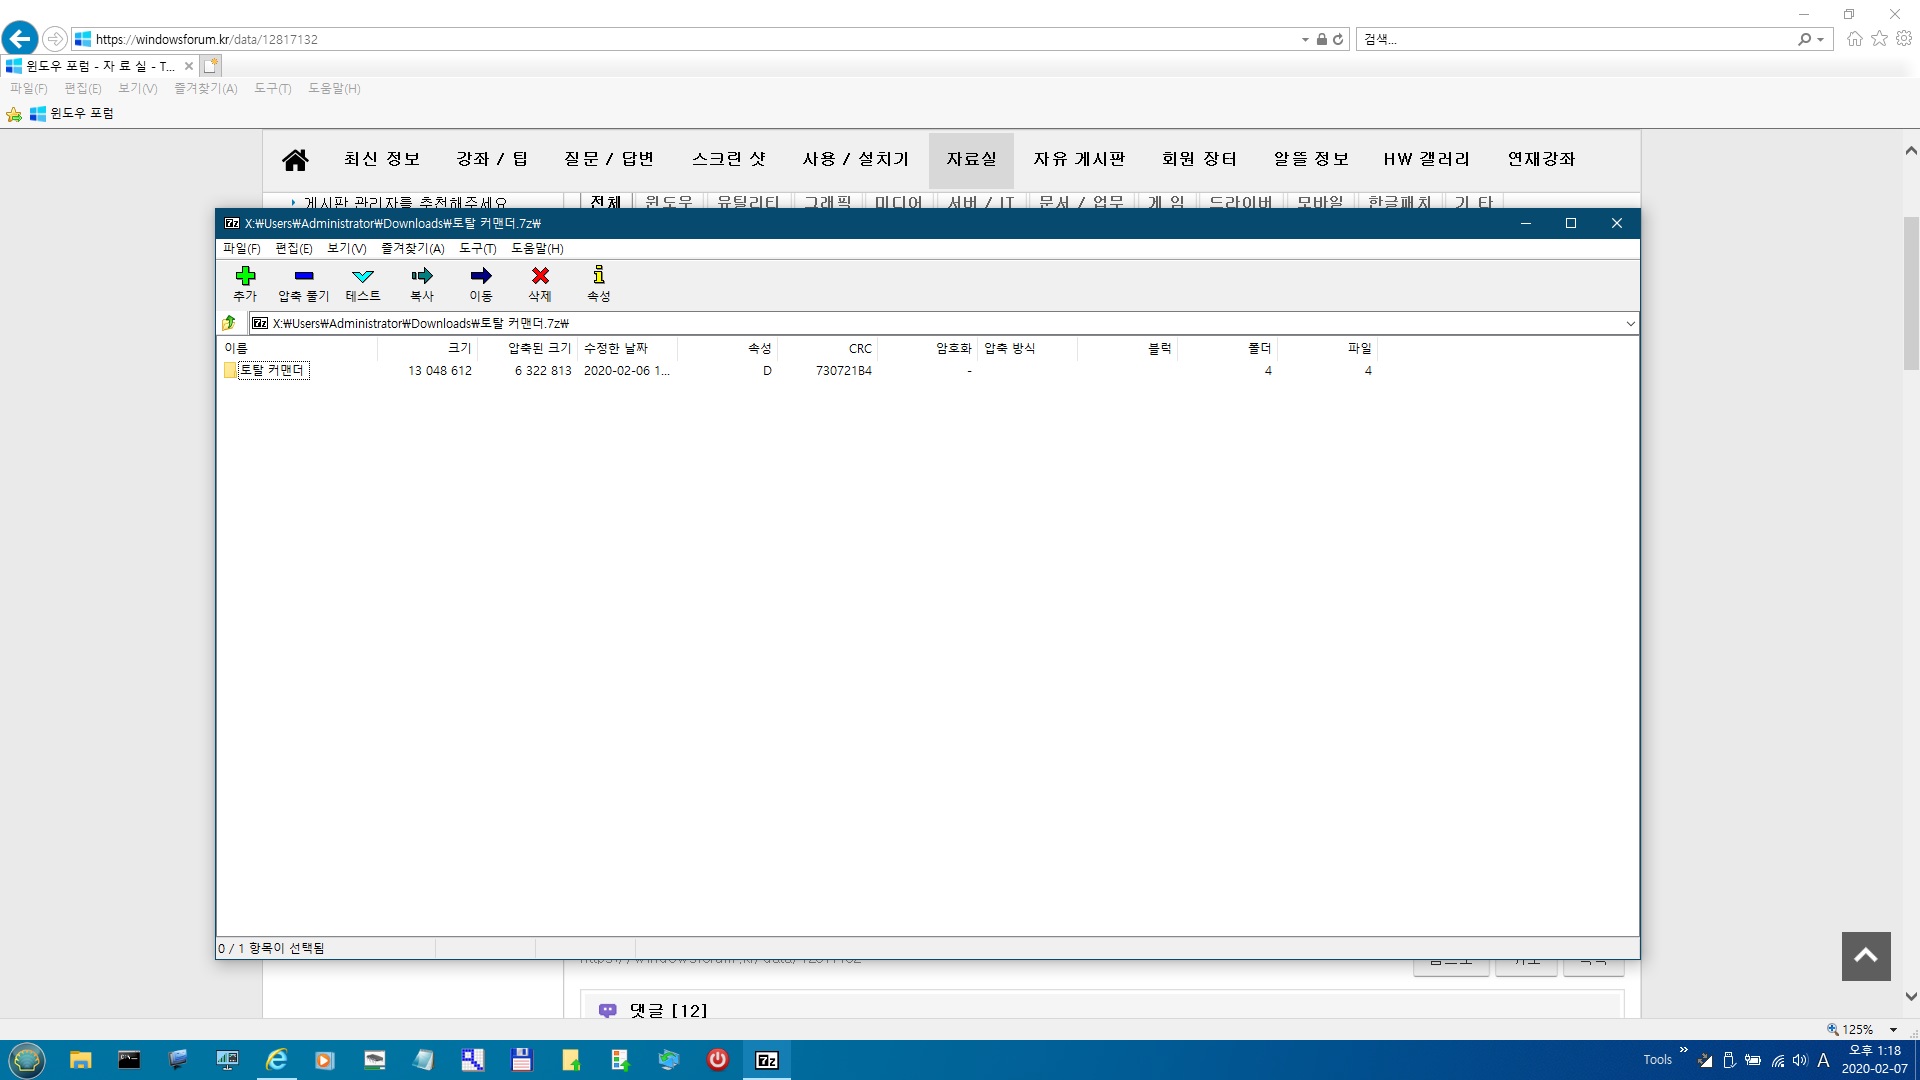Open File Explorer from taskbar
The height and width of the screenshot is (1080, 1920).
(x=80, y=1060)
